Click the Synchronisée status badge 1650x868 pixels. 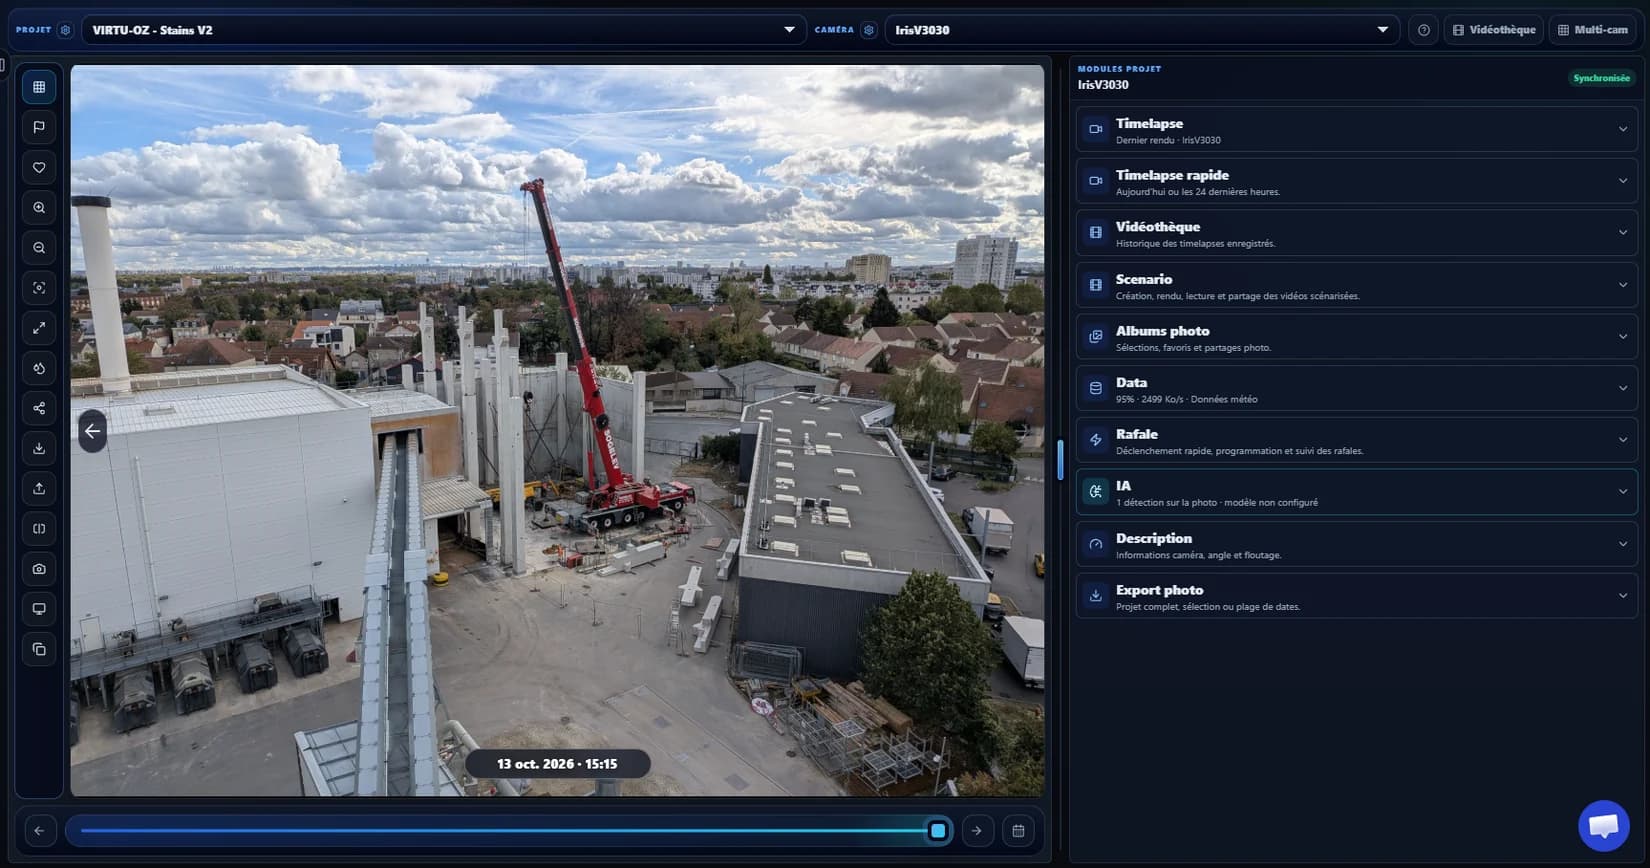click(1601, 78)
